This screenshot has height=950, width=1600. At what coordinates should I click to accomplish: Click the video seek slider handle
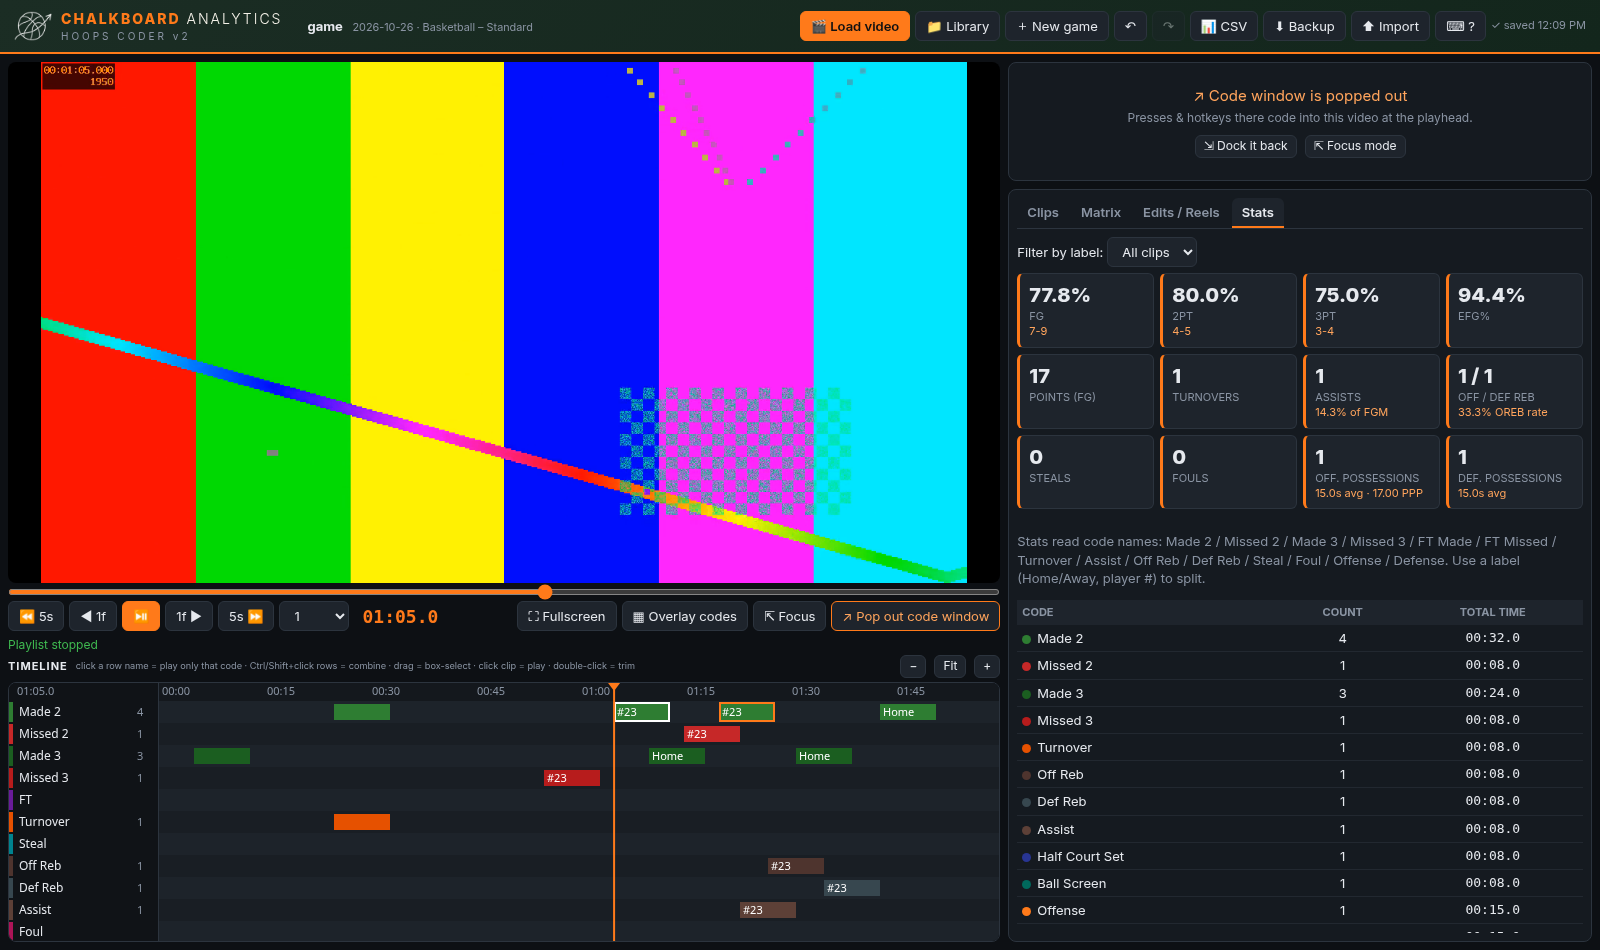[x=545, y=592]
